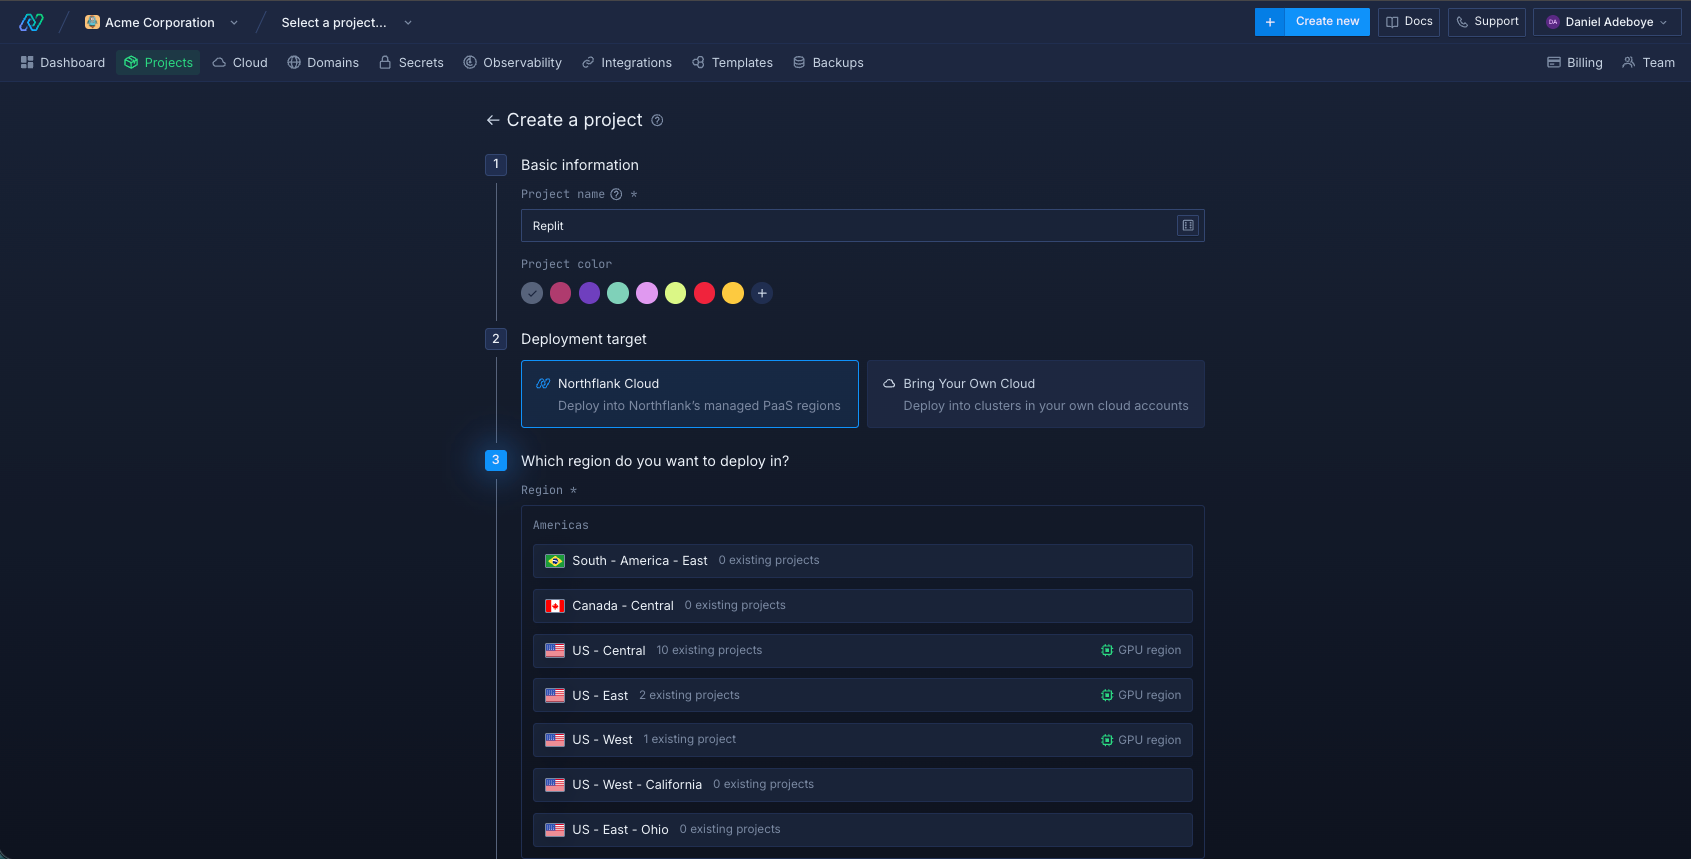1691x859 pixels.
Task: Choose the orange yellow project color
Action: (733, 293)
